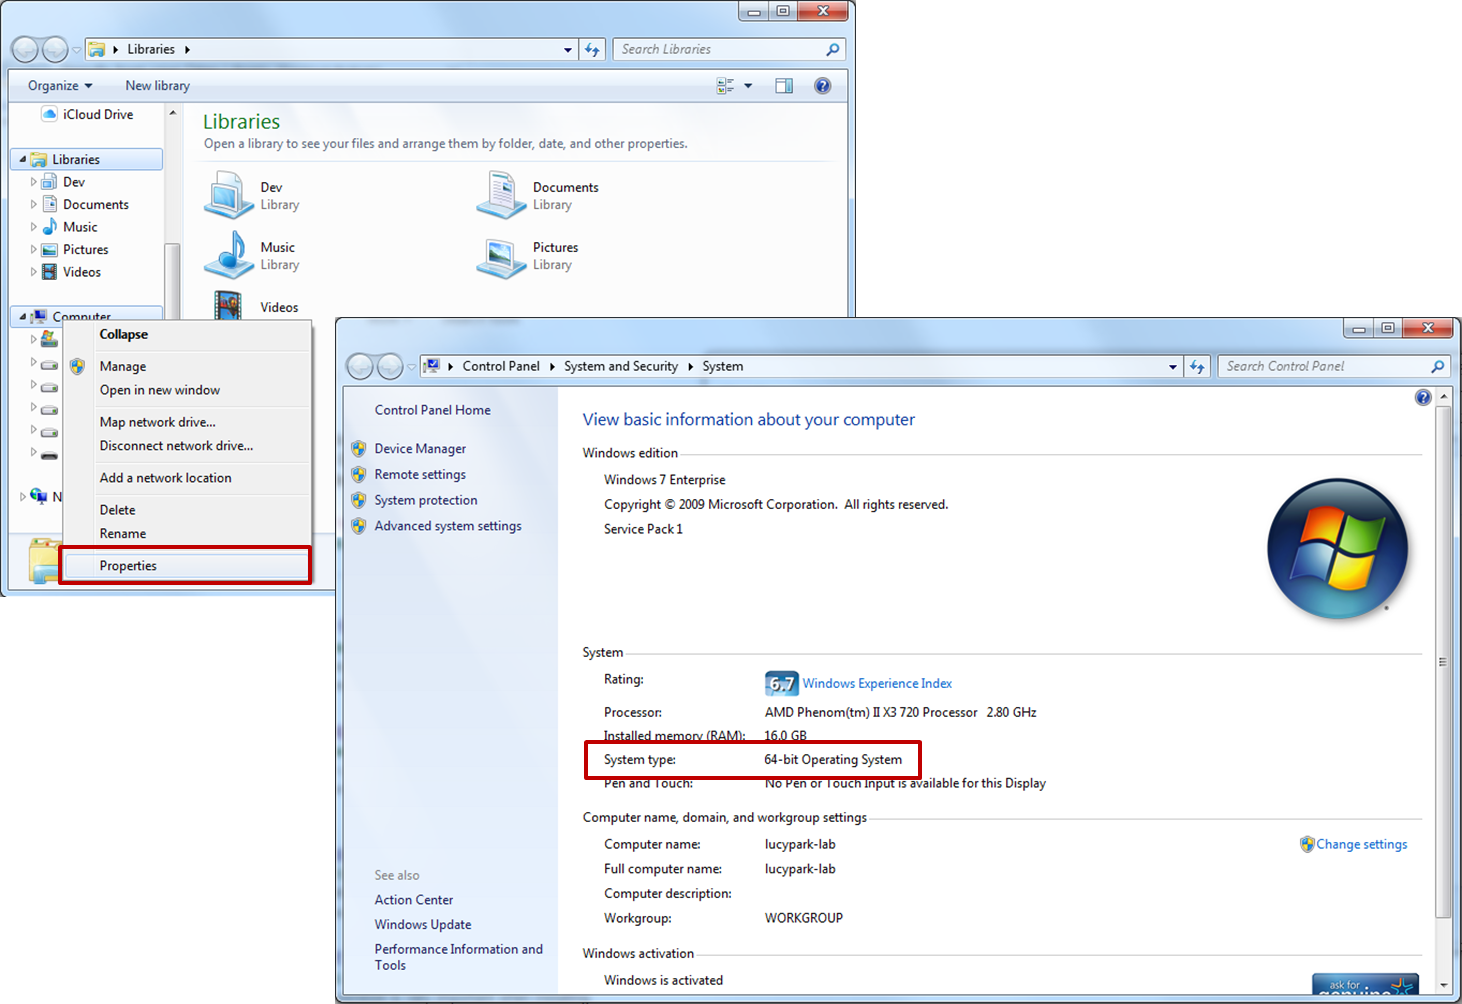The width and height of the screenshot is (1462, 1004).
Task: Open the Documents library icon
Action: click(501, 195)
